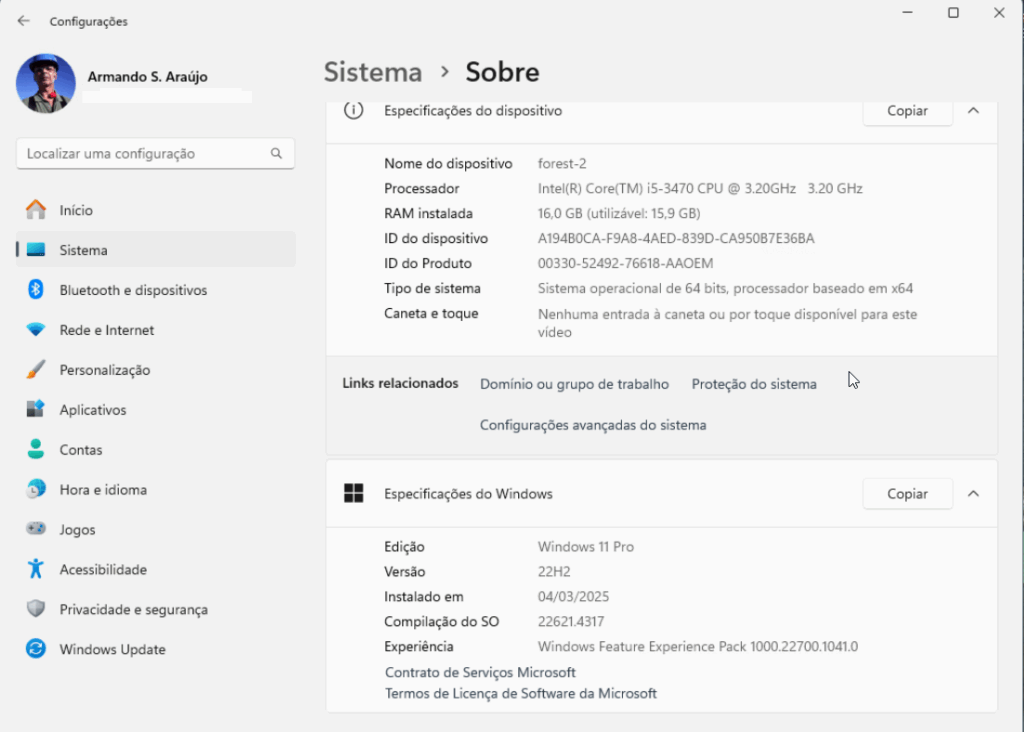
Task: Open Domínio ou grupo de trabalho link
Action: pyautogui.click(x=574, y=384)
